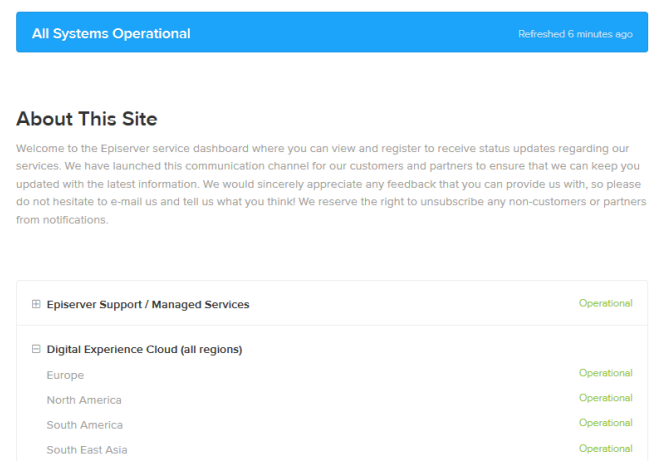Screen dimensions: 656x461
Task: Click the About This Site heading
Action: pyautogui.click(x=87, y=119)
